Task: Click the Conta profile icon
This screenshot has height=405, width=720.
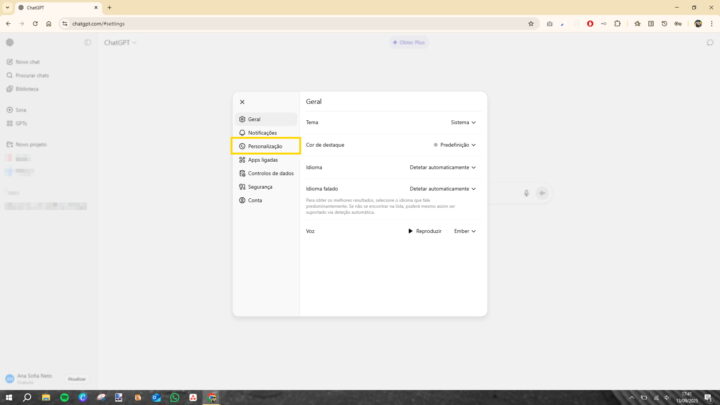Action: (x=242, y=200)
